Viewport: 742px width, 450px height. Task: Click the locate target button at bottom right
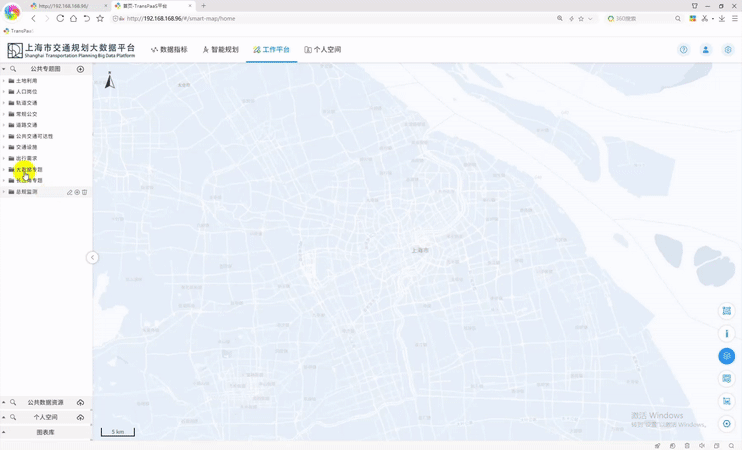pyautogui.click(x=727, y=424)
